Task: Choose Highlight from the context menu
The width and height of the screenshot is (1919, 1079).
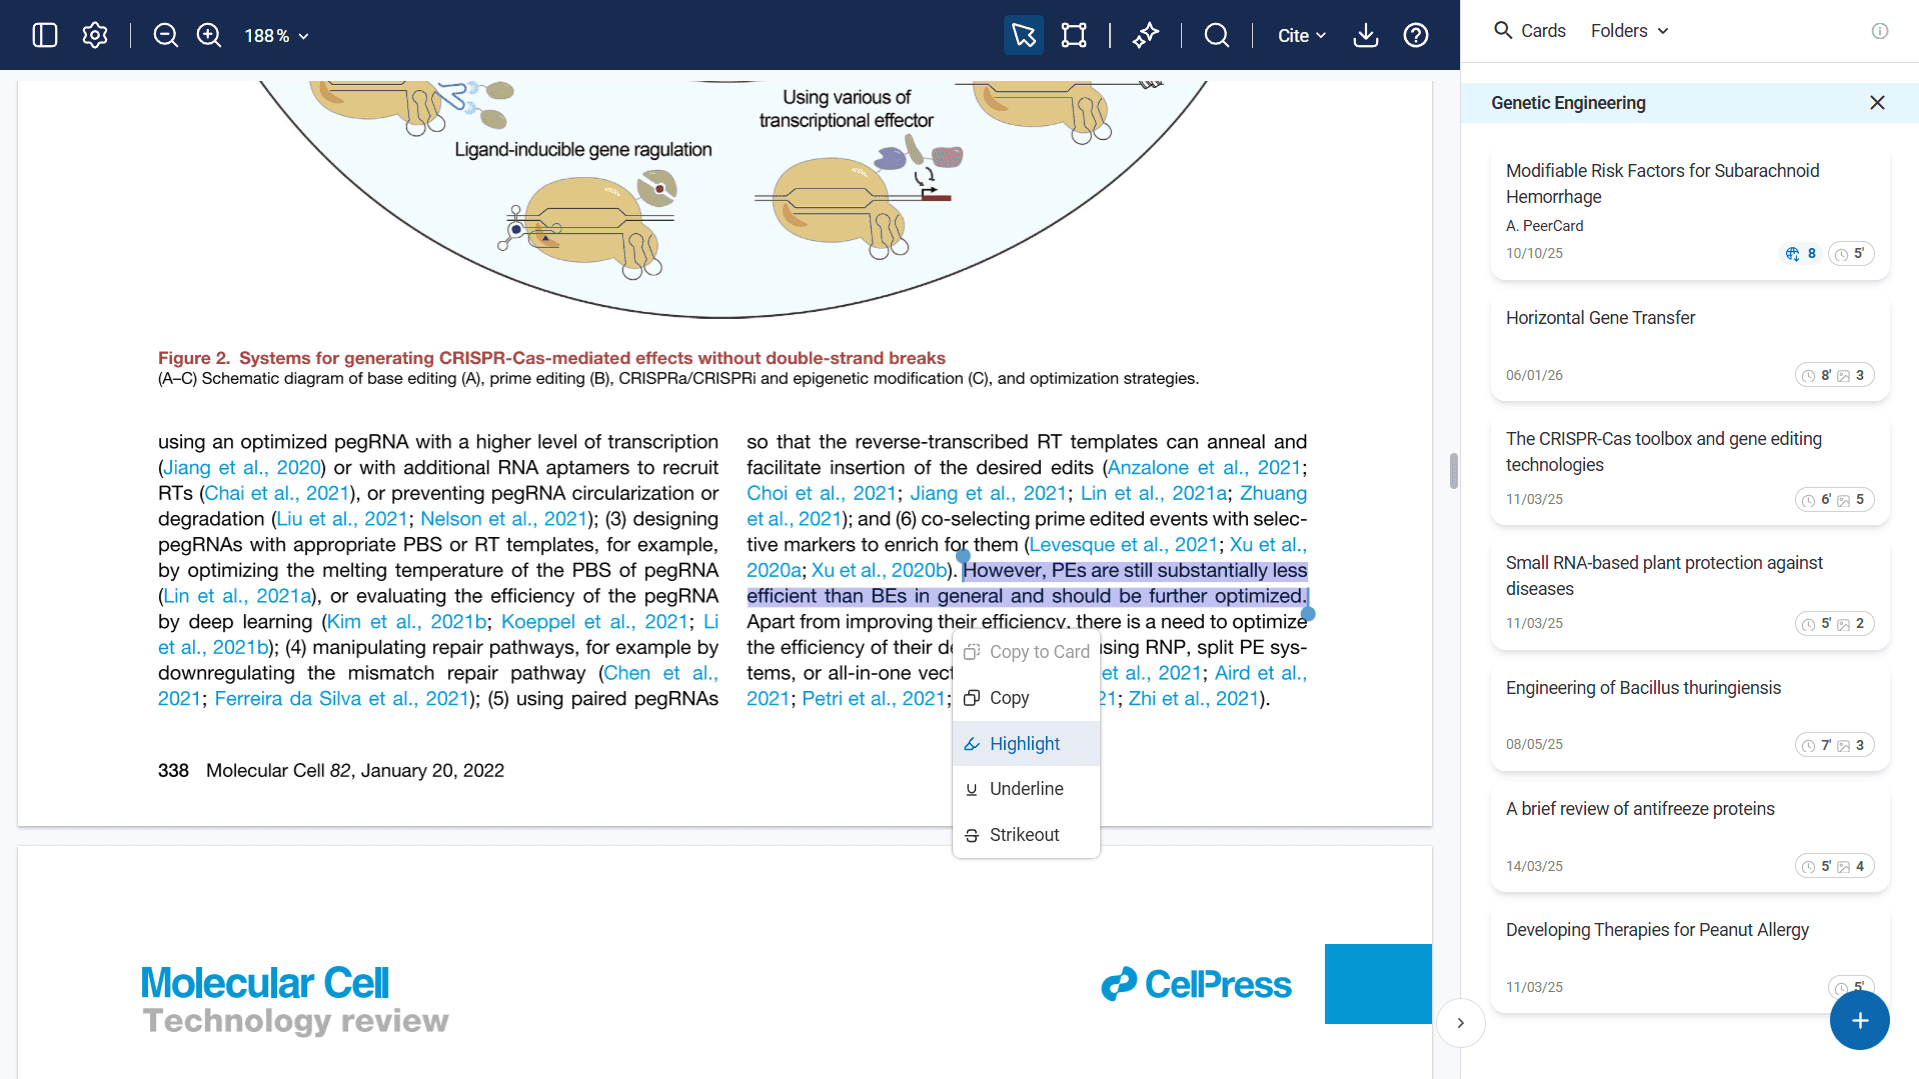Action: [x=1025, y=744]
